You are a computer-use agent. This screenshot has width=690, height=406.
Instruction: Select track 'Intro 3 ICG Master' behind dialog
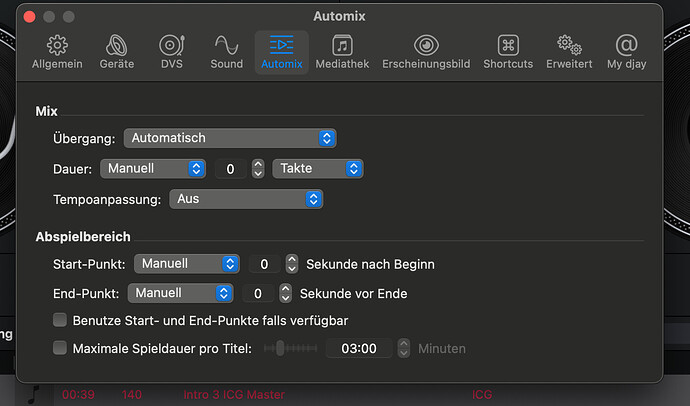[234, 395]
